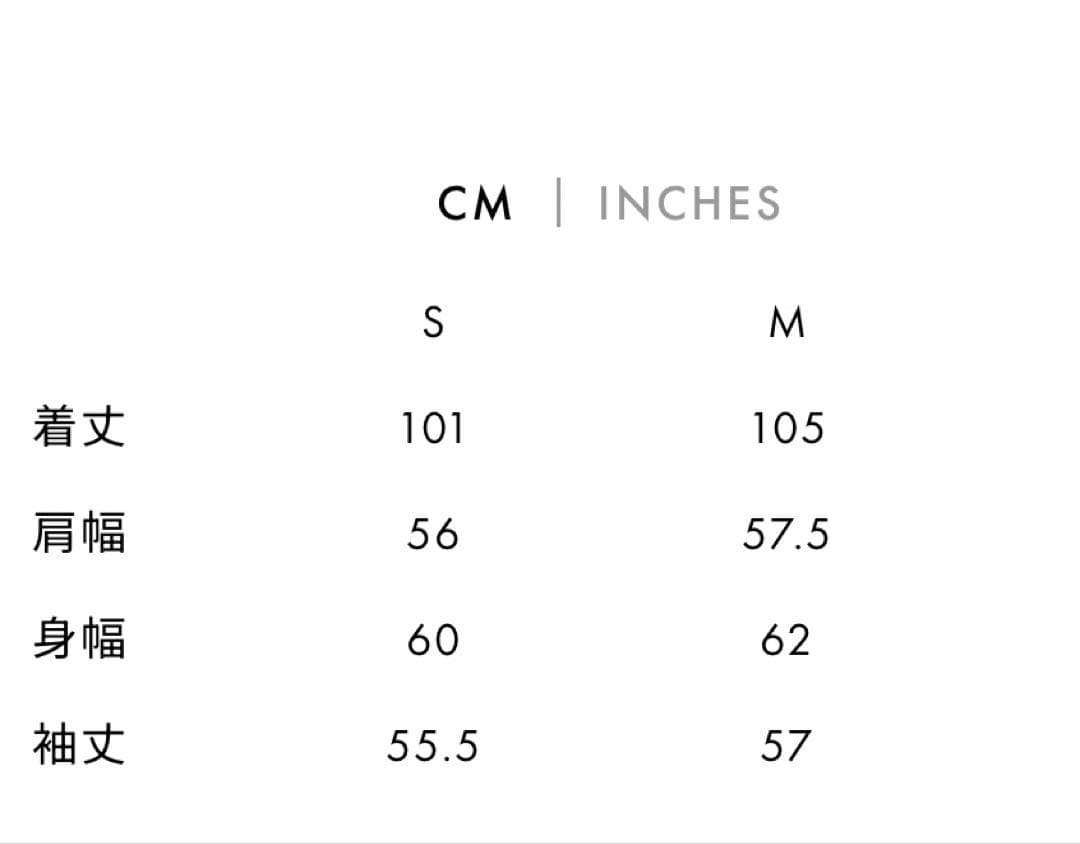Click the 身幅 row label
The image size is (1080, 844).
[79, 639]
